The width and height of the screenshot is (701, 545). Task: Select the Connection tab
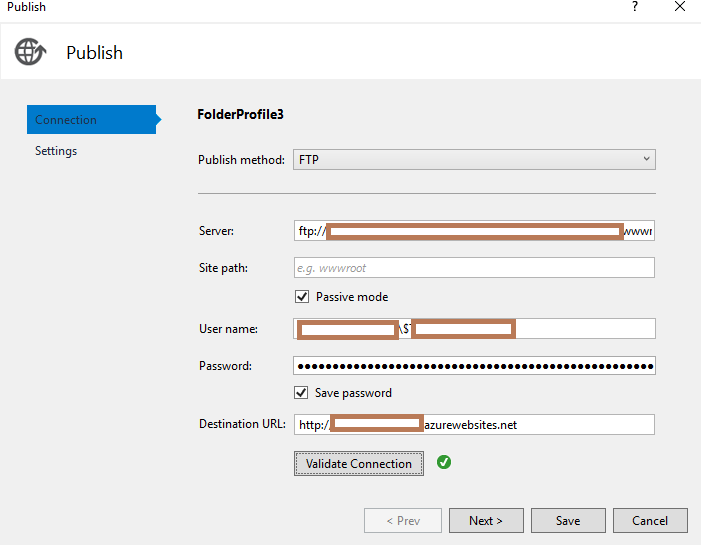tap(90, 120)
